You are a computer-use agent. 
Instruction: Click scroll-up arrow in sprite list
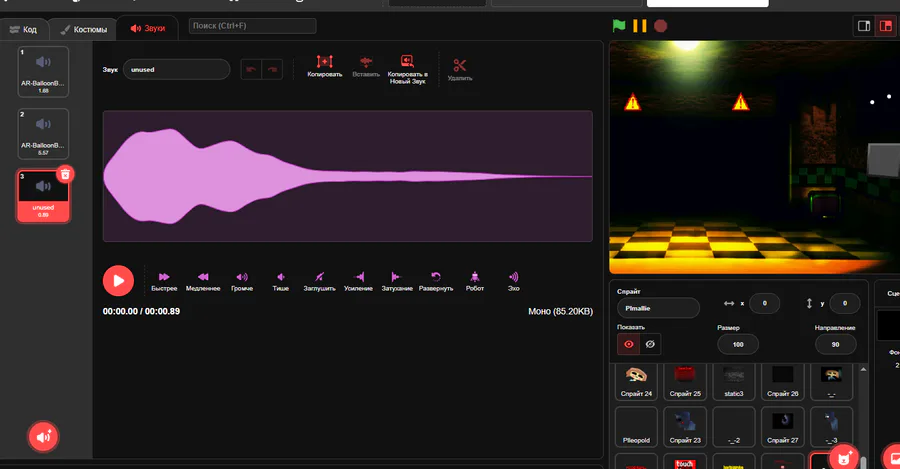pyautogui.click(x=863, y=370)
